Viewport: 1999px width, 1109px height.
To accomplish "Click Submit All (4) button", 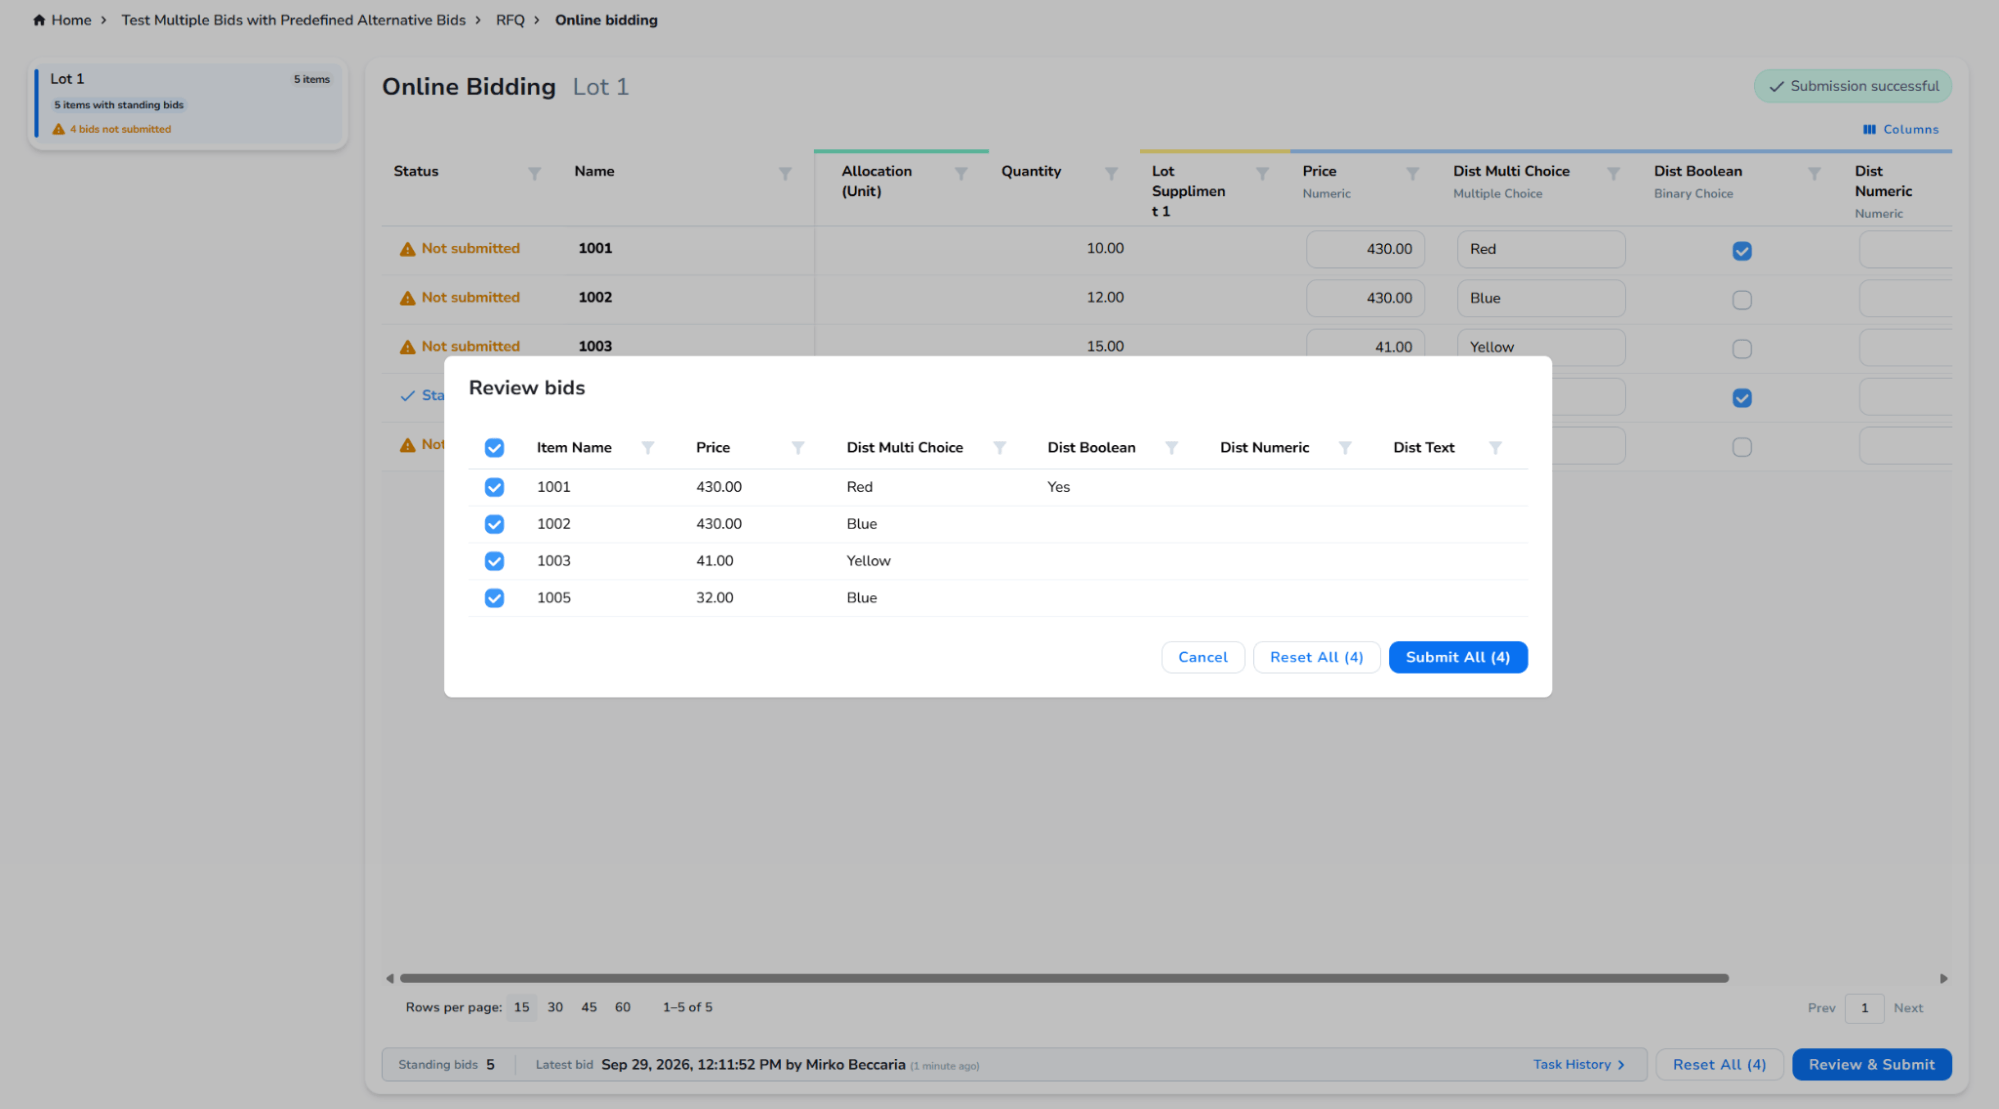I will [x=1458, y=657].
